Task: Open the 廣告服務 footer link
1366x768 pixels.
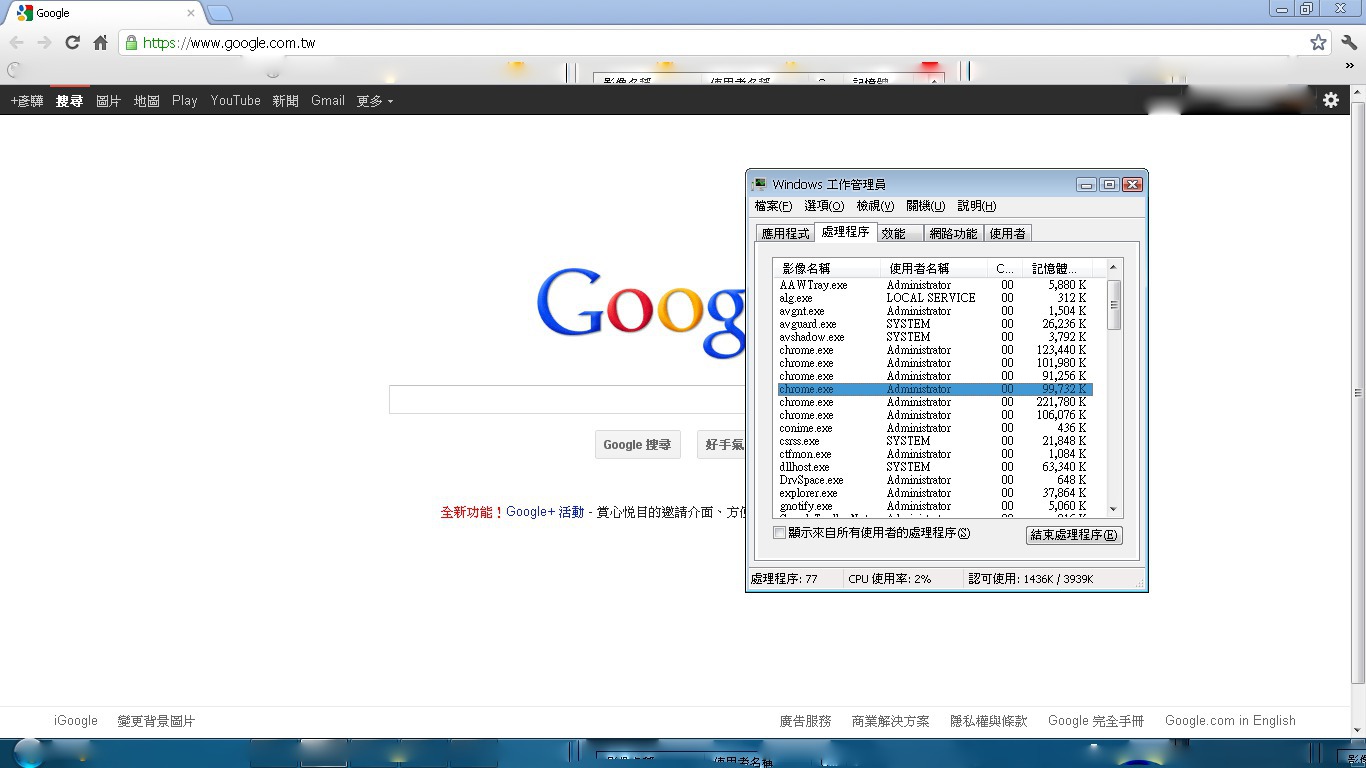Action: [806, 721]
